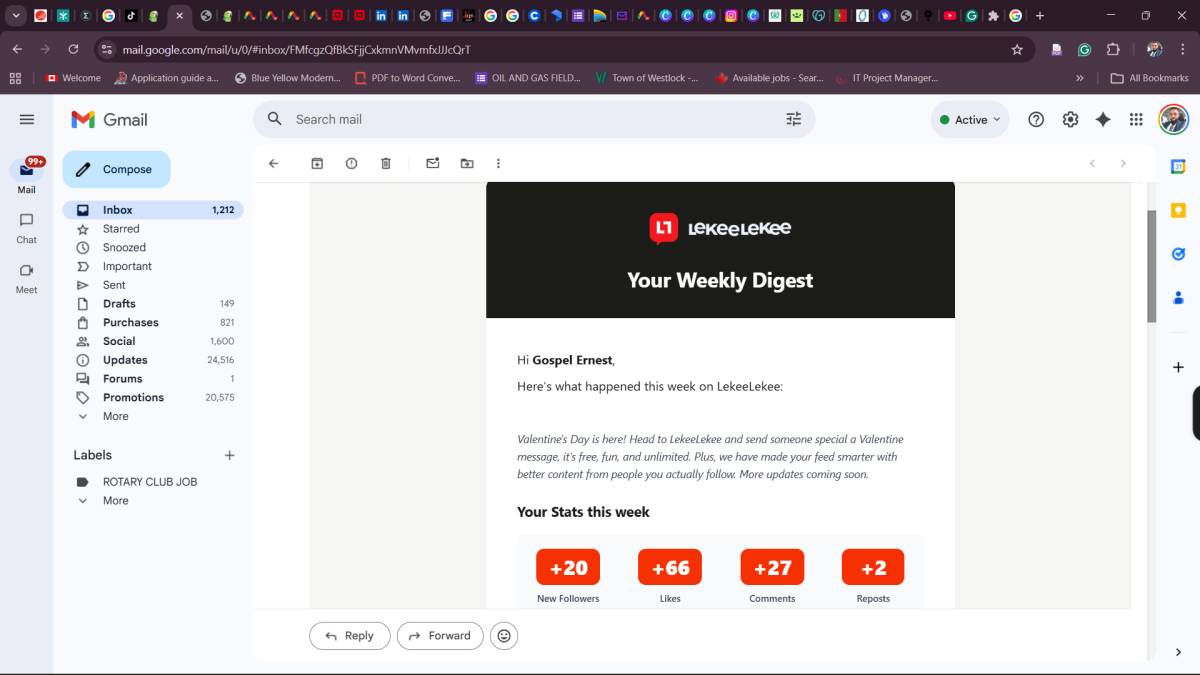
Task: Open All Bookmarks folder
Action: click(x=1149, y=78)
